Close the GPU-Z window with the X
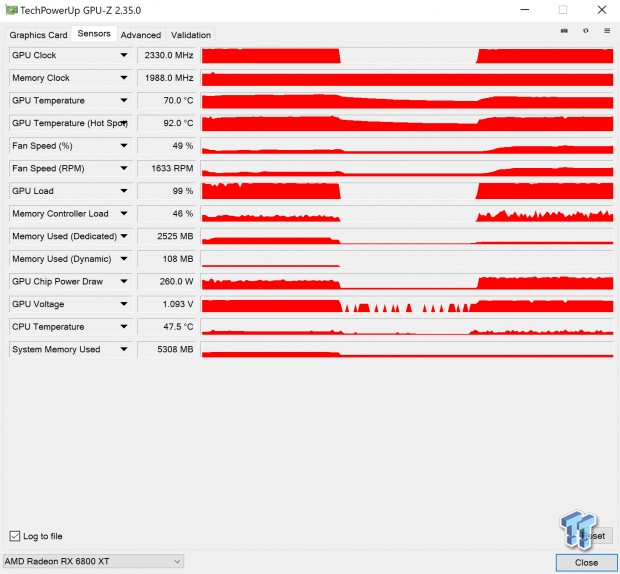This screenshot has height=574, width=620. click(601, 9)
